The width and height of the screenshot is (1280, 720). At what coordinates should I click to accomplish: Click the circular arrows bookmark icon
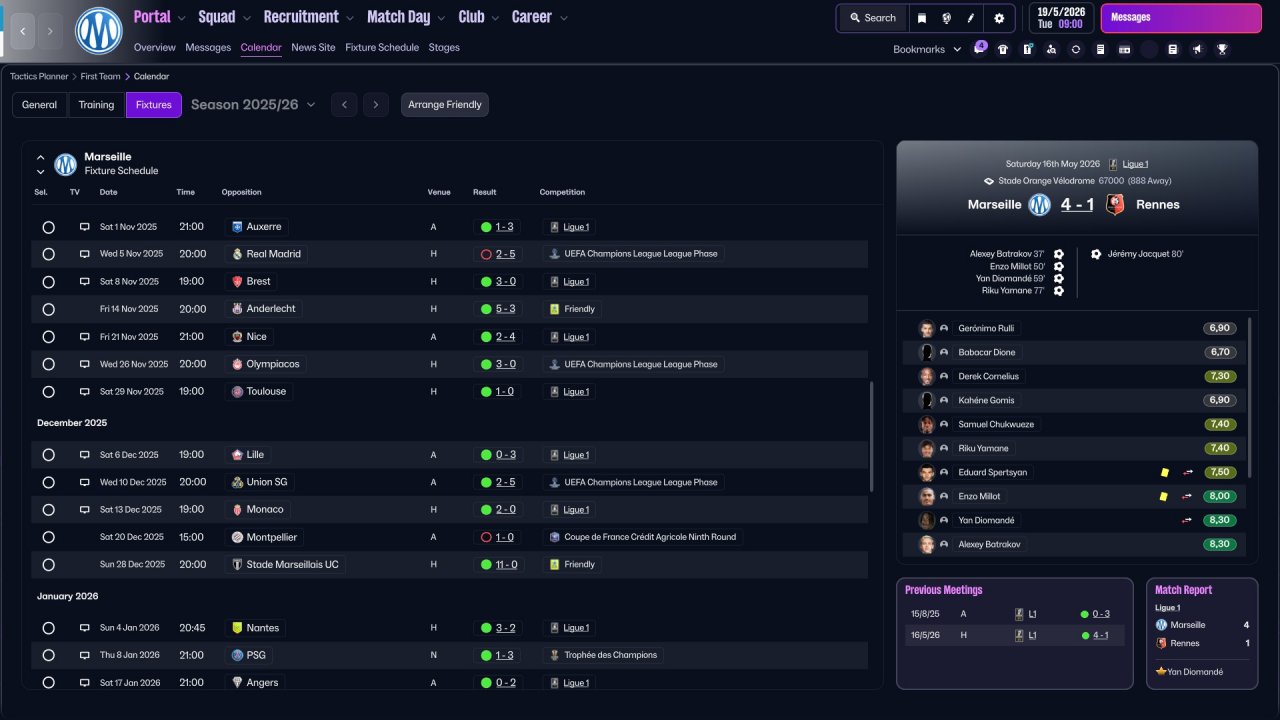tap(1076, 49)
